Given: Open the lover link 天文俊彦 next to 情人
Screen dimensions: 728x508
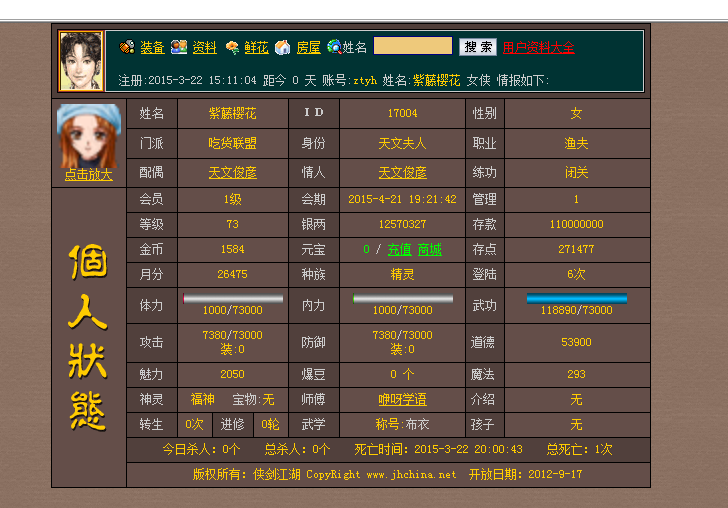Looking at the screenshot, I should pyautogui.click(x=402, y=173).
